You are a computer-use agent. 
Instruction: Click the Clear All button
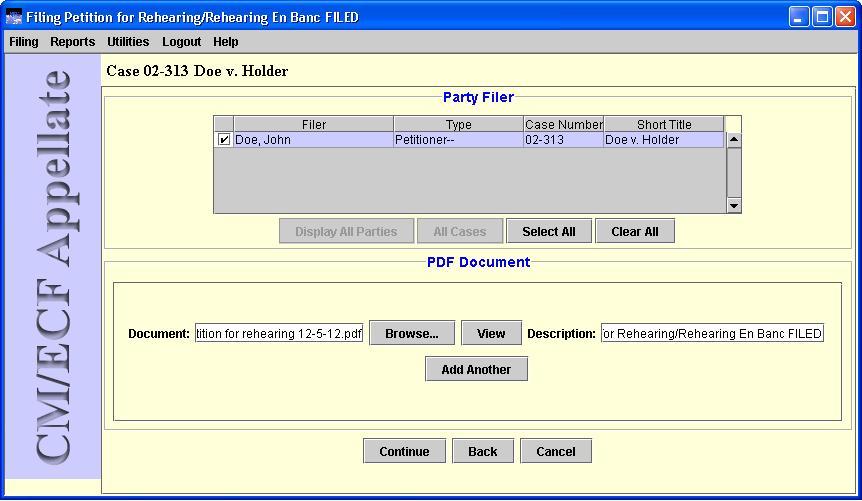click(634, 232)
